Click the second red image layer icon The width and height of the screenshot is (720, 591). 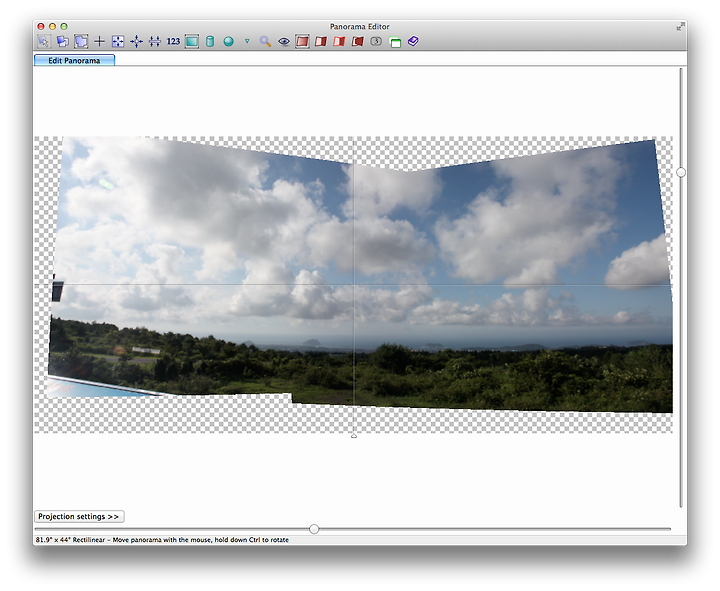tap(321, 41)
